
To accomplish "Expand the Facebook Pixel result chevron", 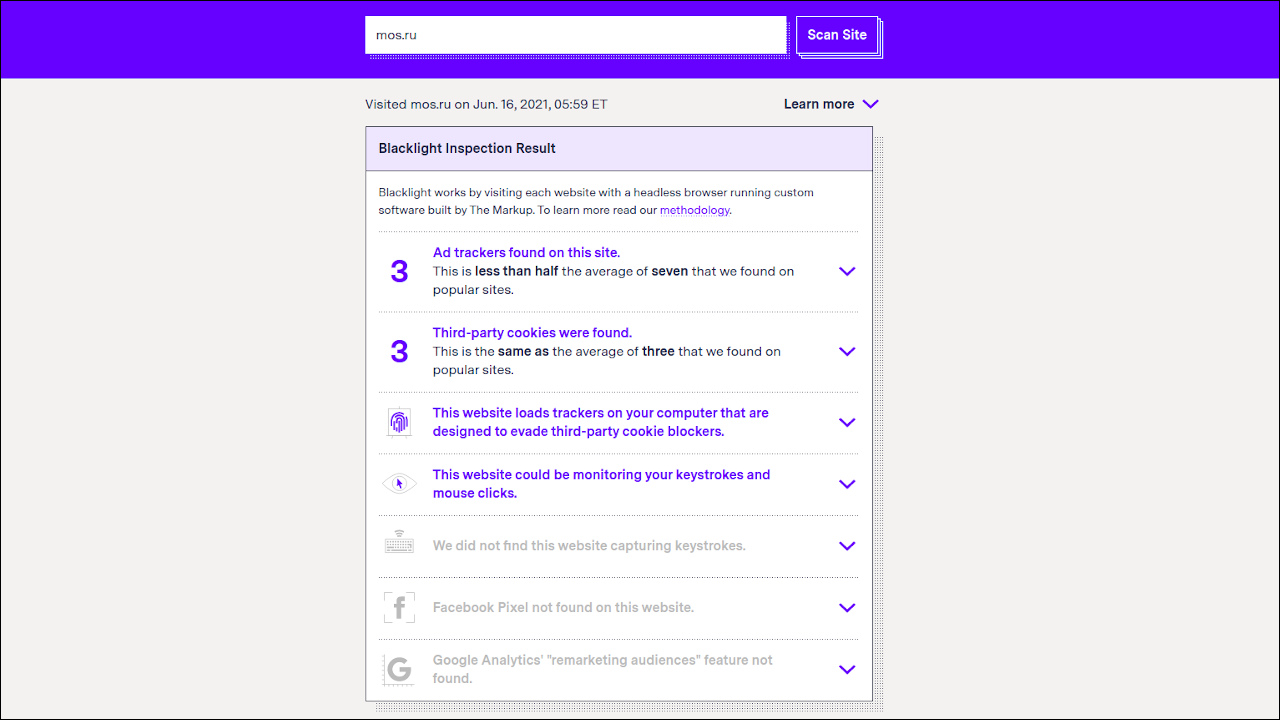I will pyautogui.click(x=847, y=608).
